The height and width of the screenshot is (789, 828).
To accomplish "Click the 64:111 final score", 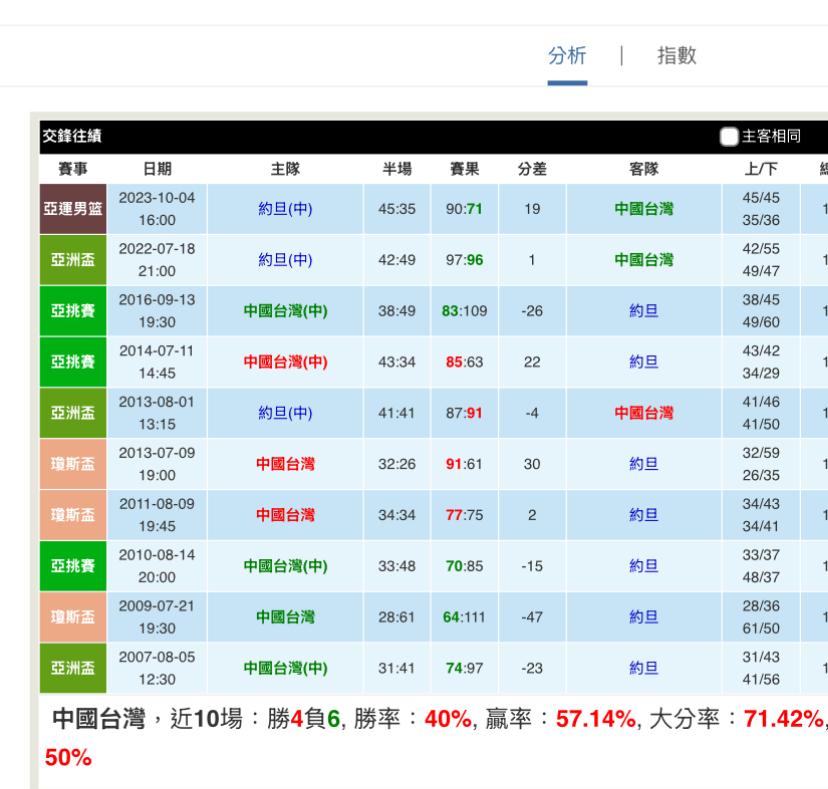I will [x=464, y=617].
